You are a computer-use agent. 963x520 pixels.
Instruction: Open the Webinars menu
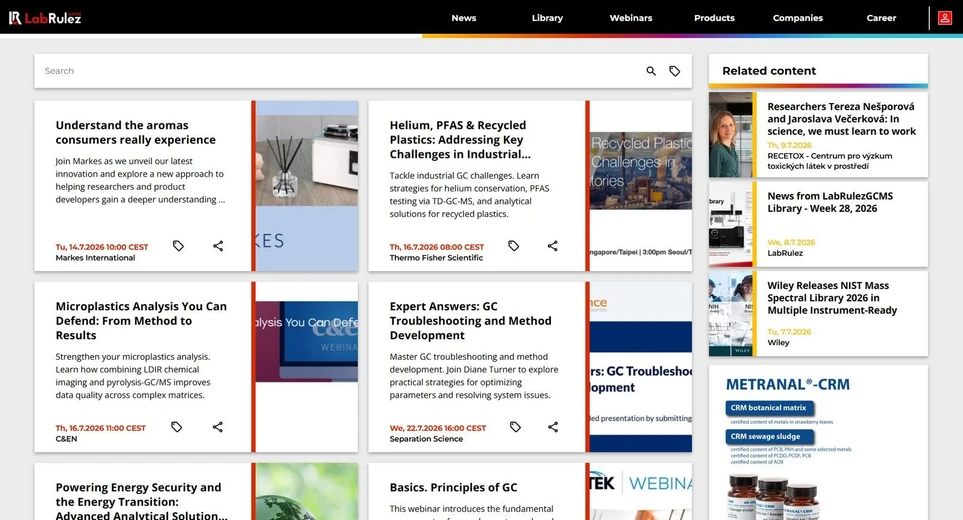pyautogui.click(x=631, y=18)
